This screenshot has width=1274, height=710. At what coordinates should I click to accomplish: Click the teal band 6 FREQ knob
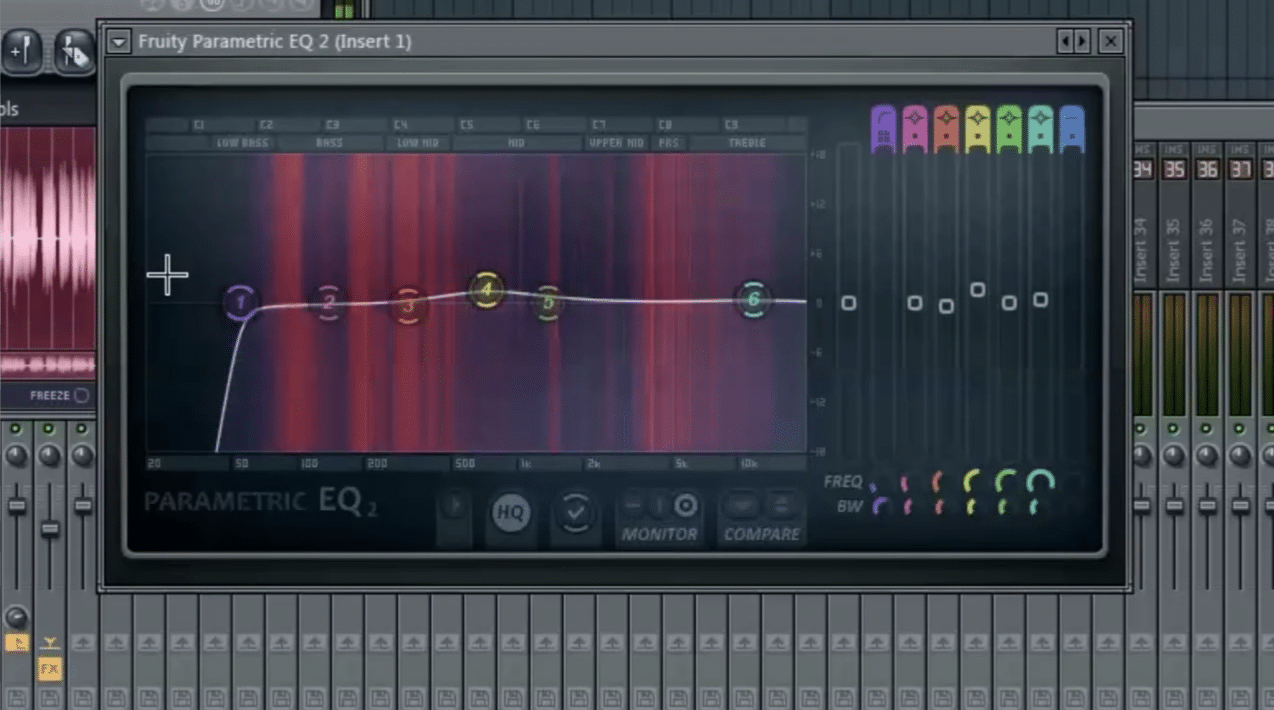(x=1040, y=482)
